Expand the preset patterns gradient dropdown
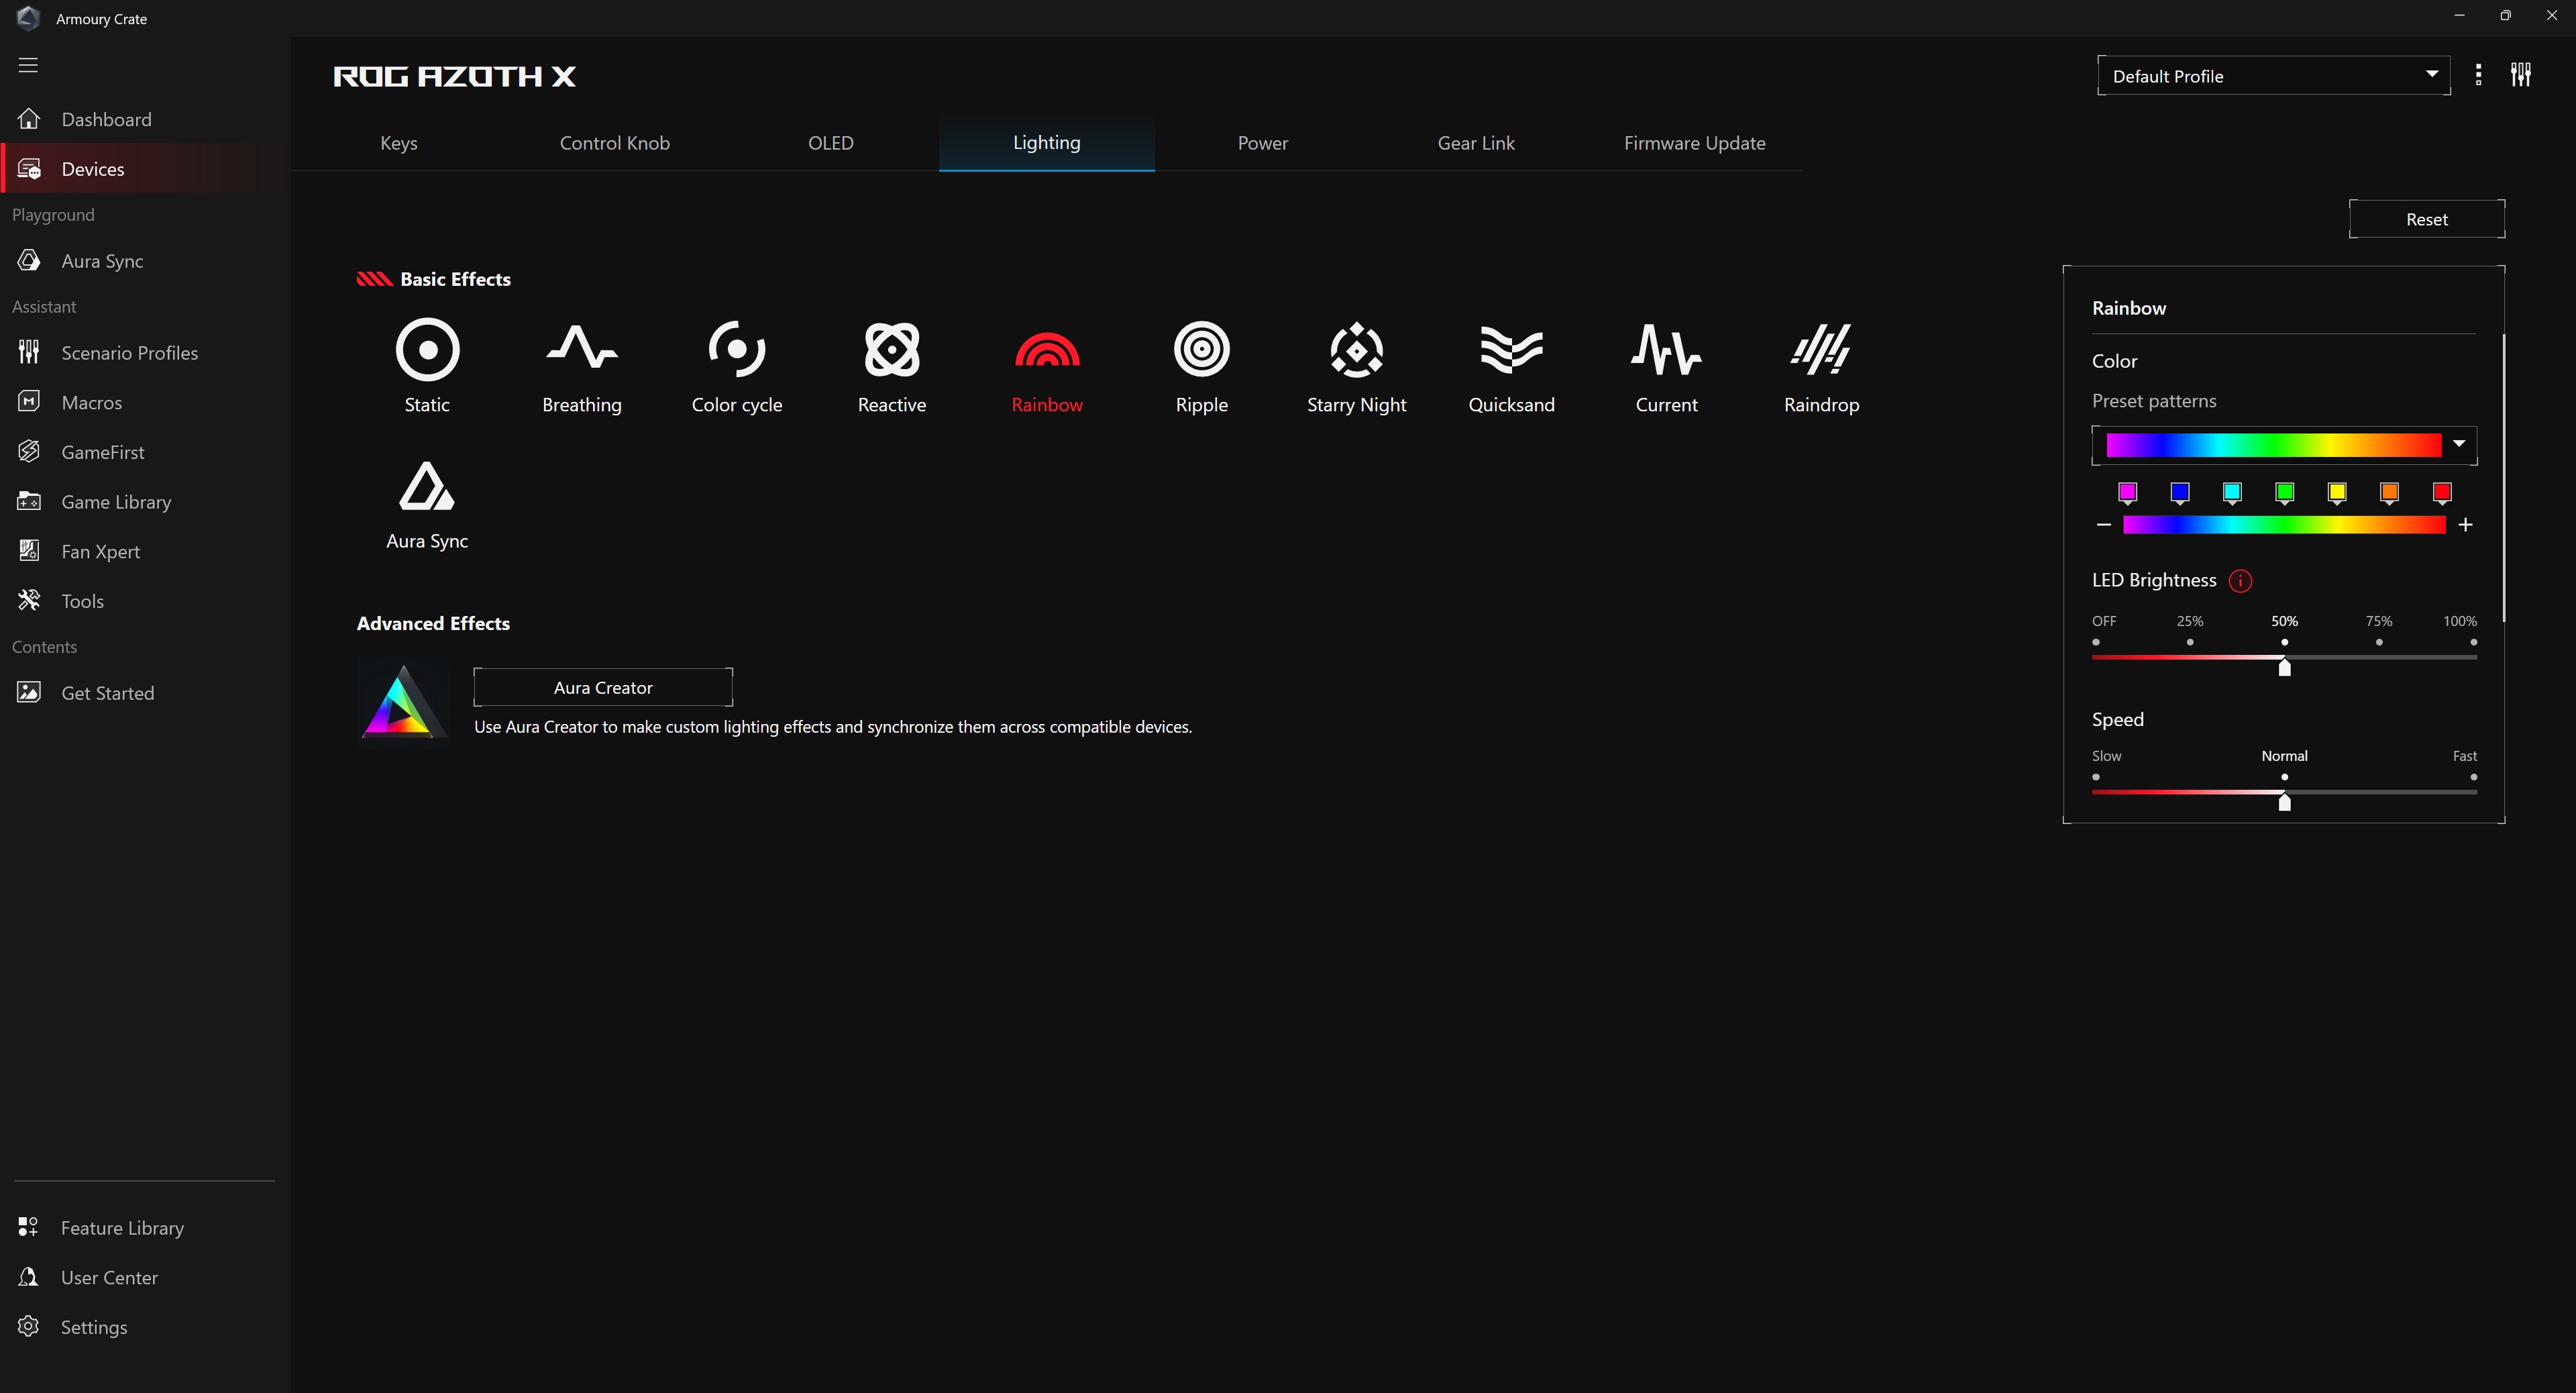This screenshot has height=1393, width=2576. click(2284, 445)
